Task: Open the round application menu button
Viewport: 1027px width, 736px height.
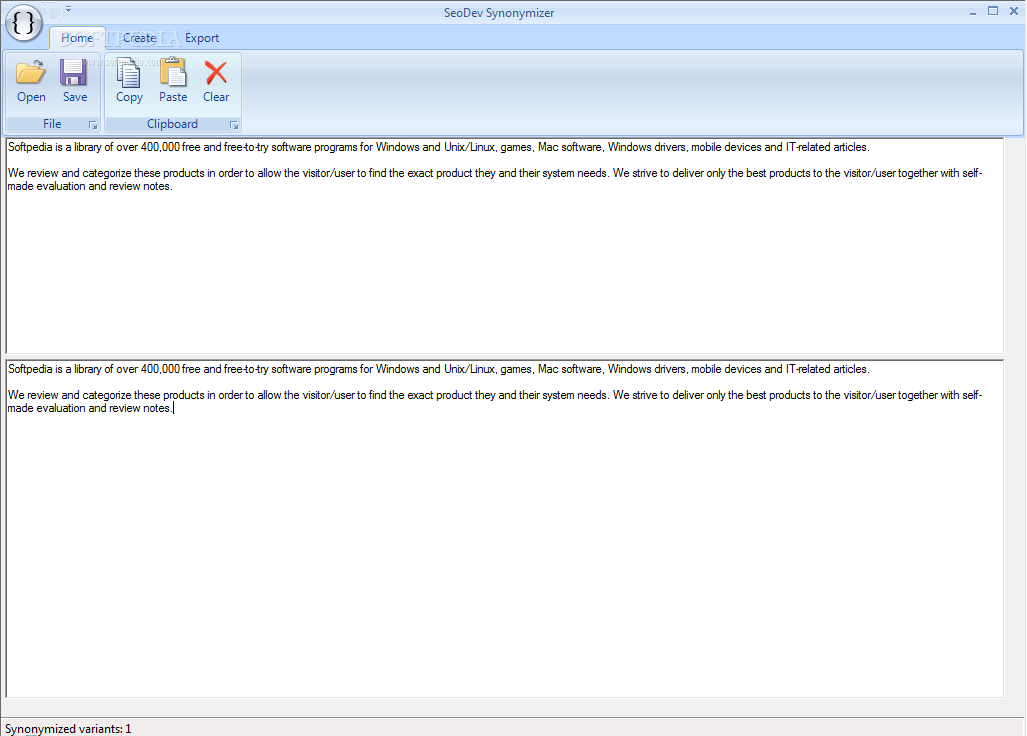Action: [x=24, y=22]
